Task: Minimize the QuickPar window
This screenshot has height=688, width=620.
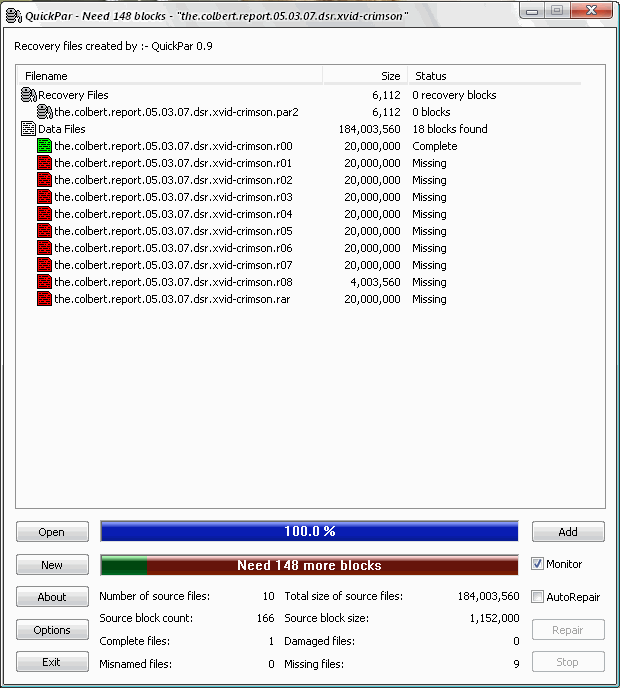Action: pos(532,10)
